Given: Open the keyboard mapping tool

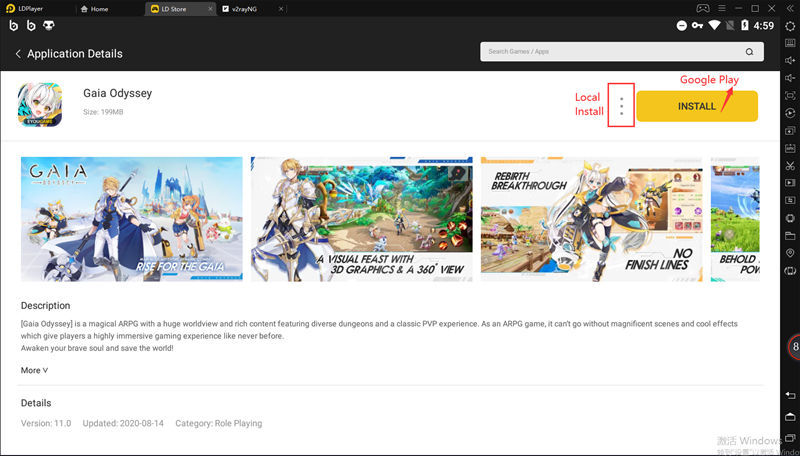Looking at the screenshot, I should click(x=790, y=43).
